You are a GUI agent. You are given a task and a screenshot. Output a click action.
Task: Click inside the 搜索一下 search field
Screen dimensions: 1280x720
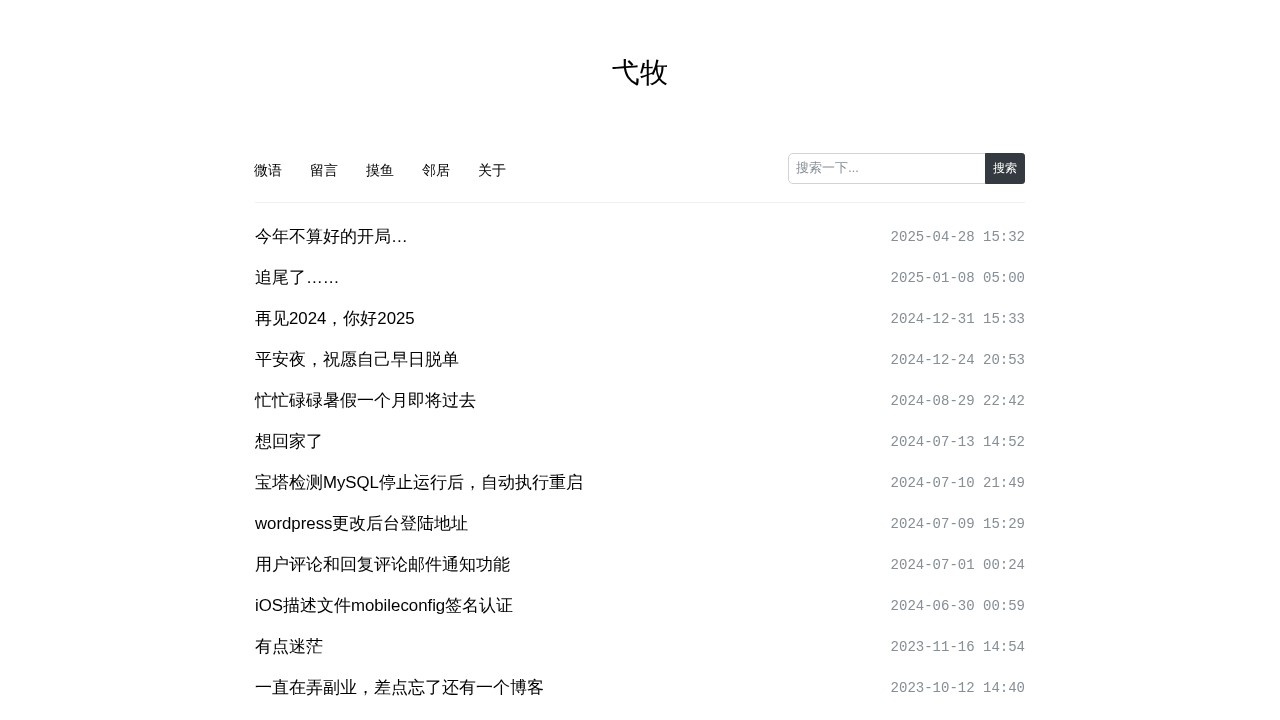886,168
